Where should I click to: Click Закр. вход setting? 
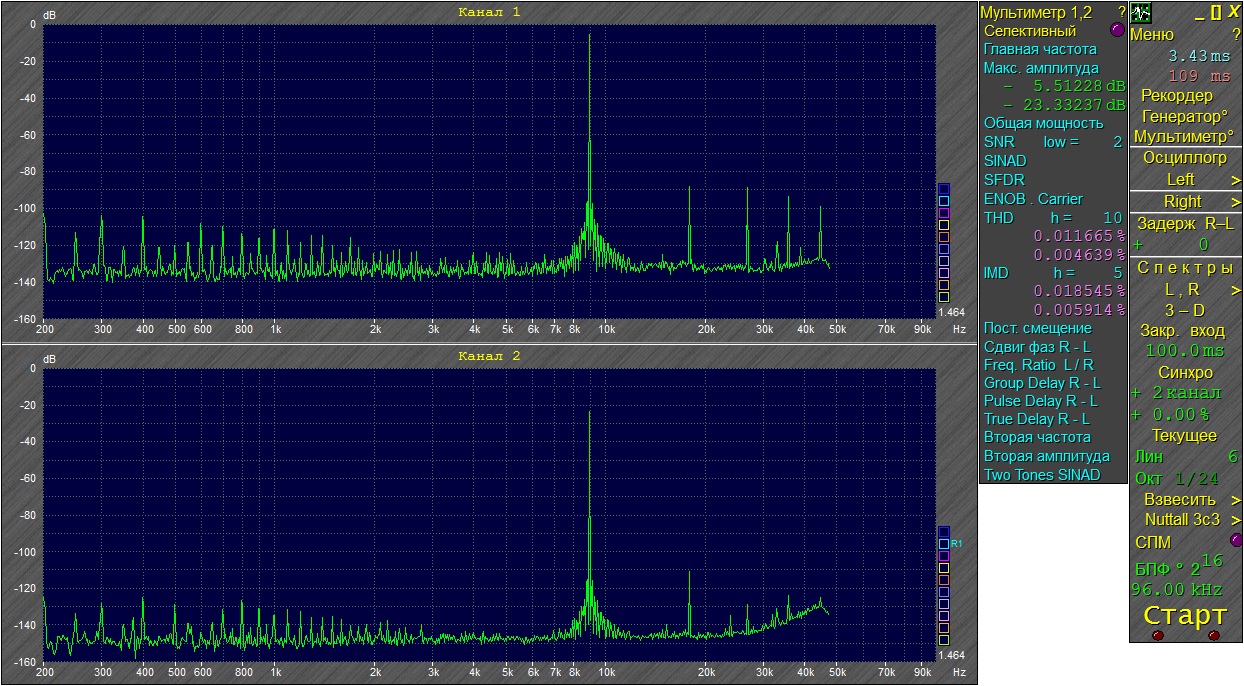point(1182,331)
